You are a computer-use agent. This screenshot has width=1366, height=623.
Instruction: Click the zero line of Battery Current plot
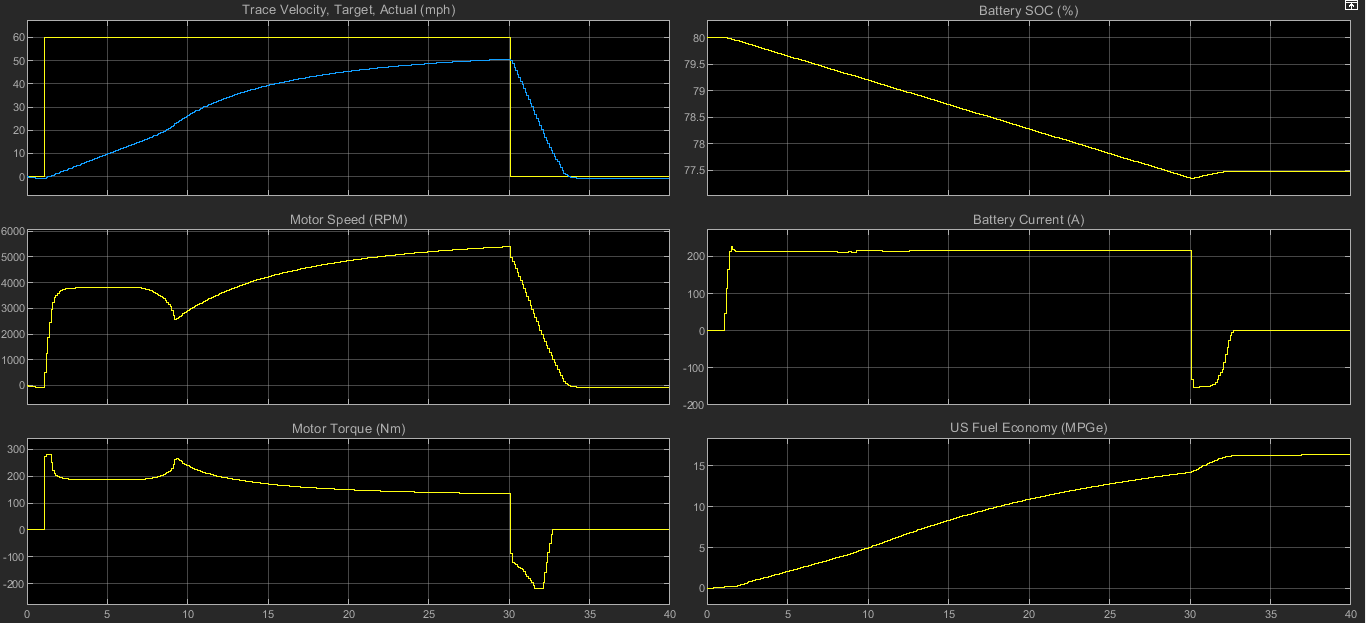point(950,330)
